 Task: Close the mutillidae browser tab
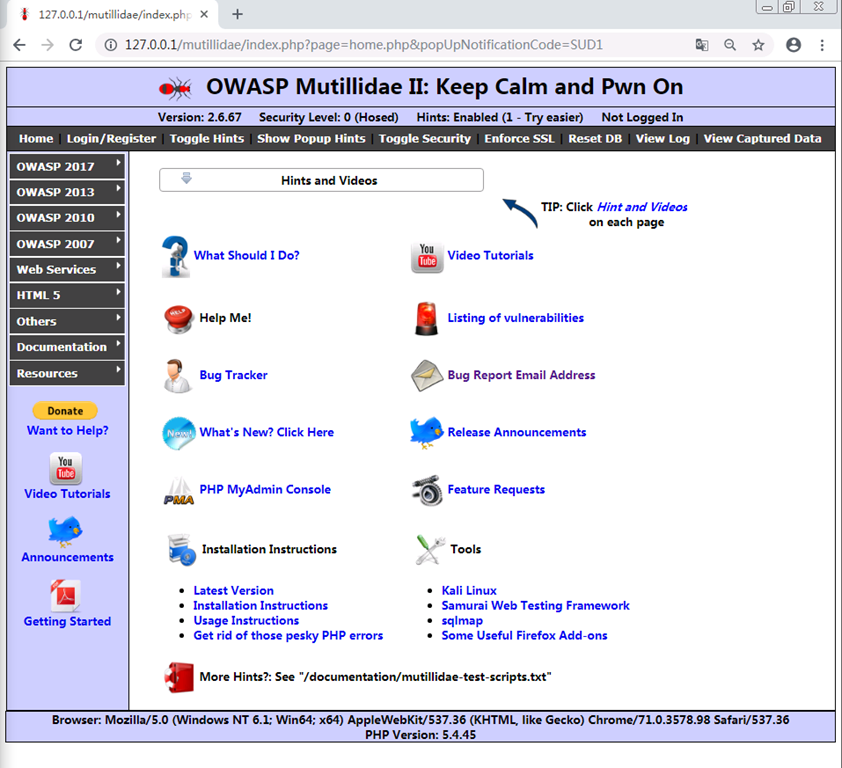pos(204,15)
